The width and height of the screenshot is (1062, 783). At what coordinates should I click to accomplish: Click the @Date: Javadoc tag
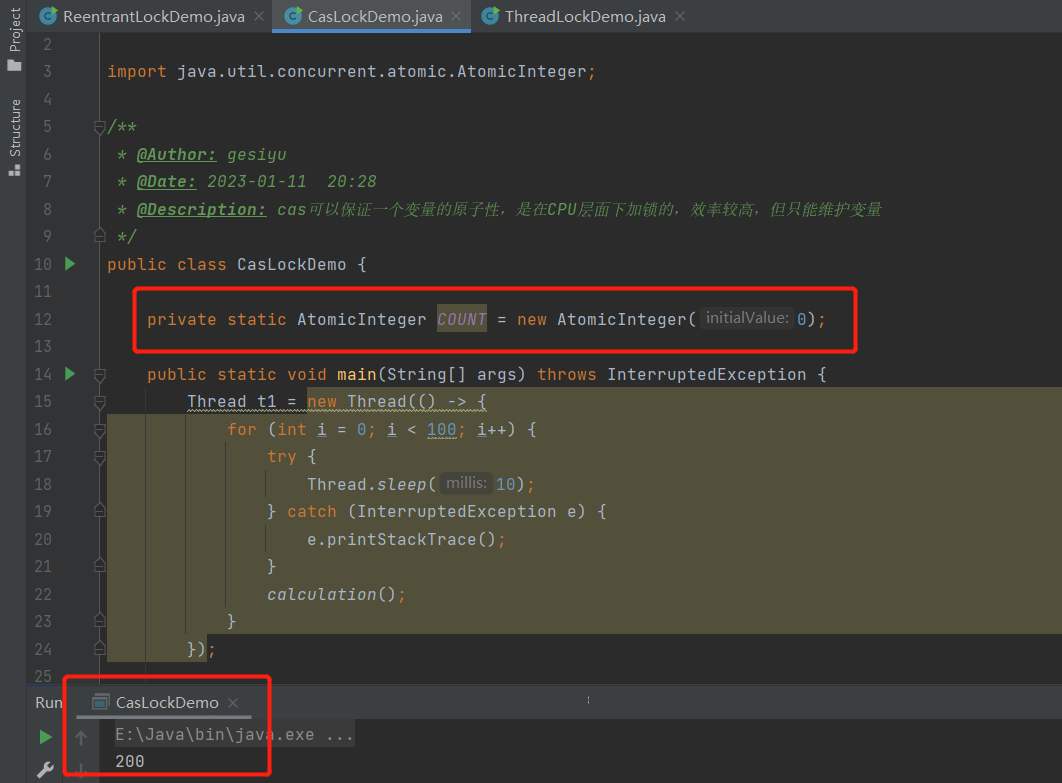click(167, 182)
